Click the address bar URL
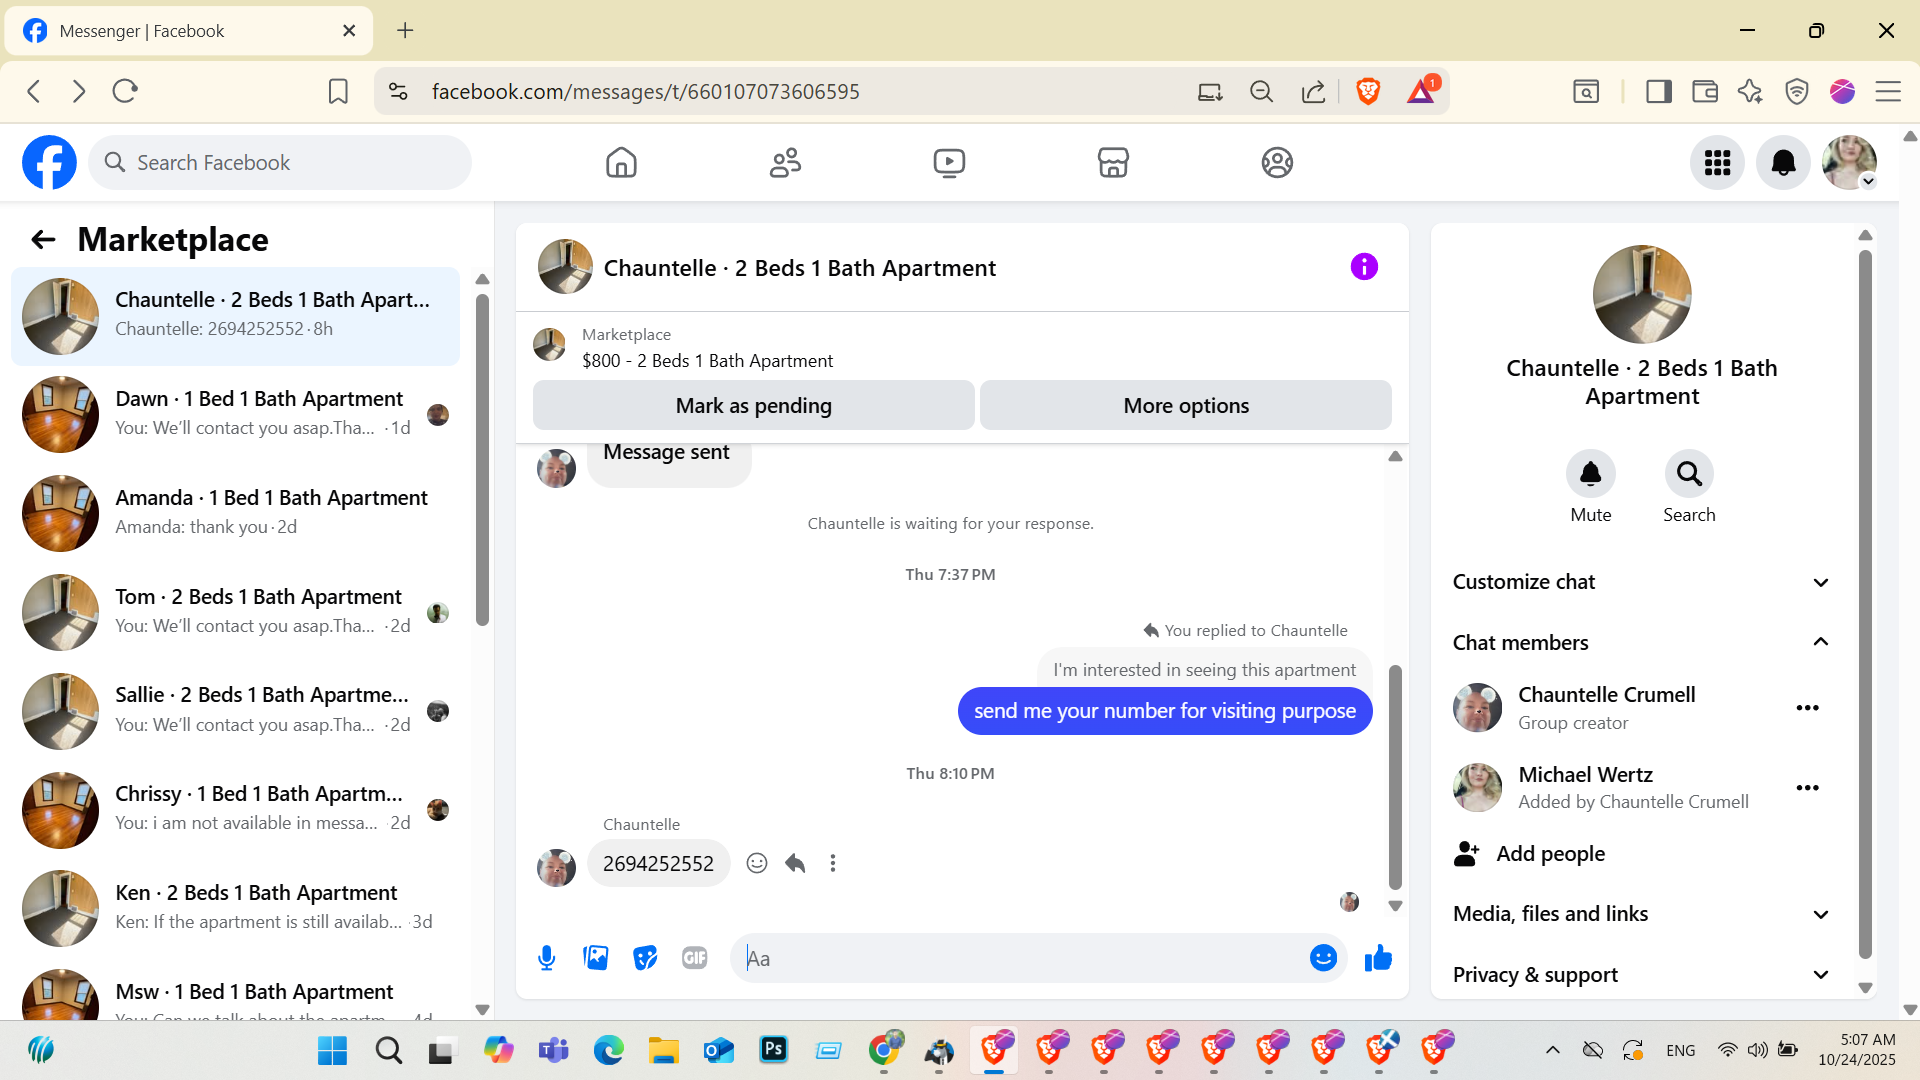This screenshot has width=1920, height=1080. click(645, 91)
